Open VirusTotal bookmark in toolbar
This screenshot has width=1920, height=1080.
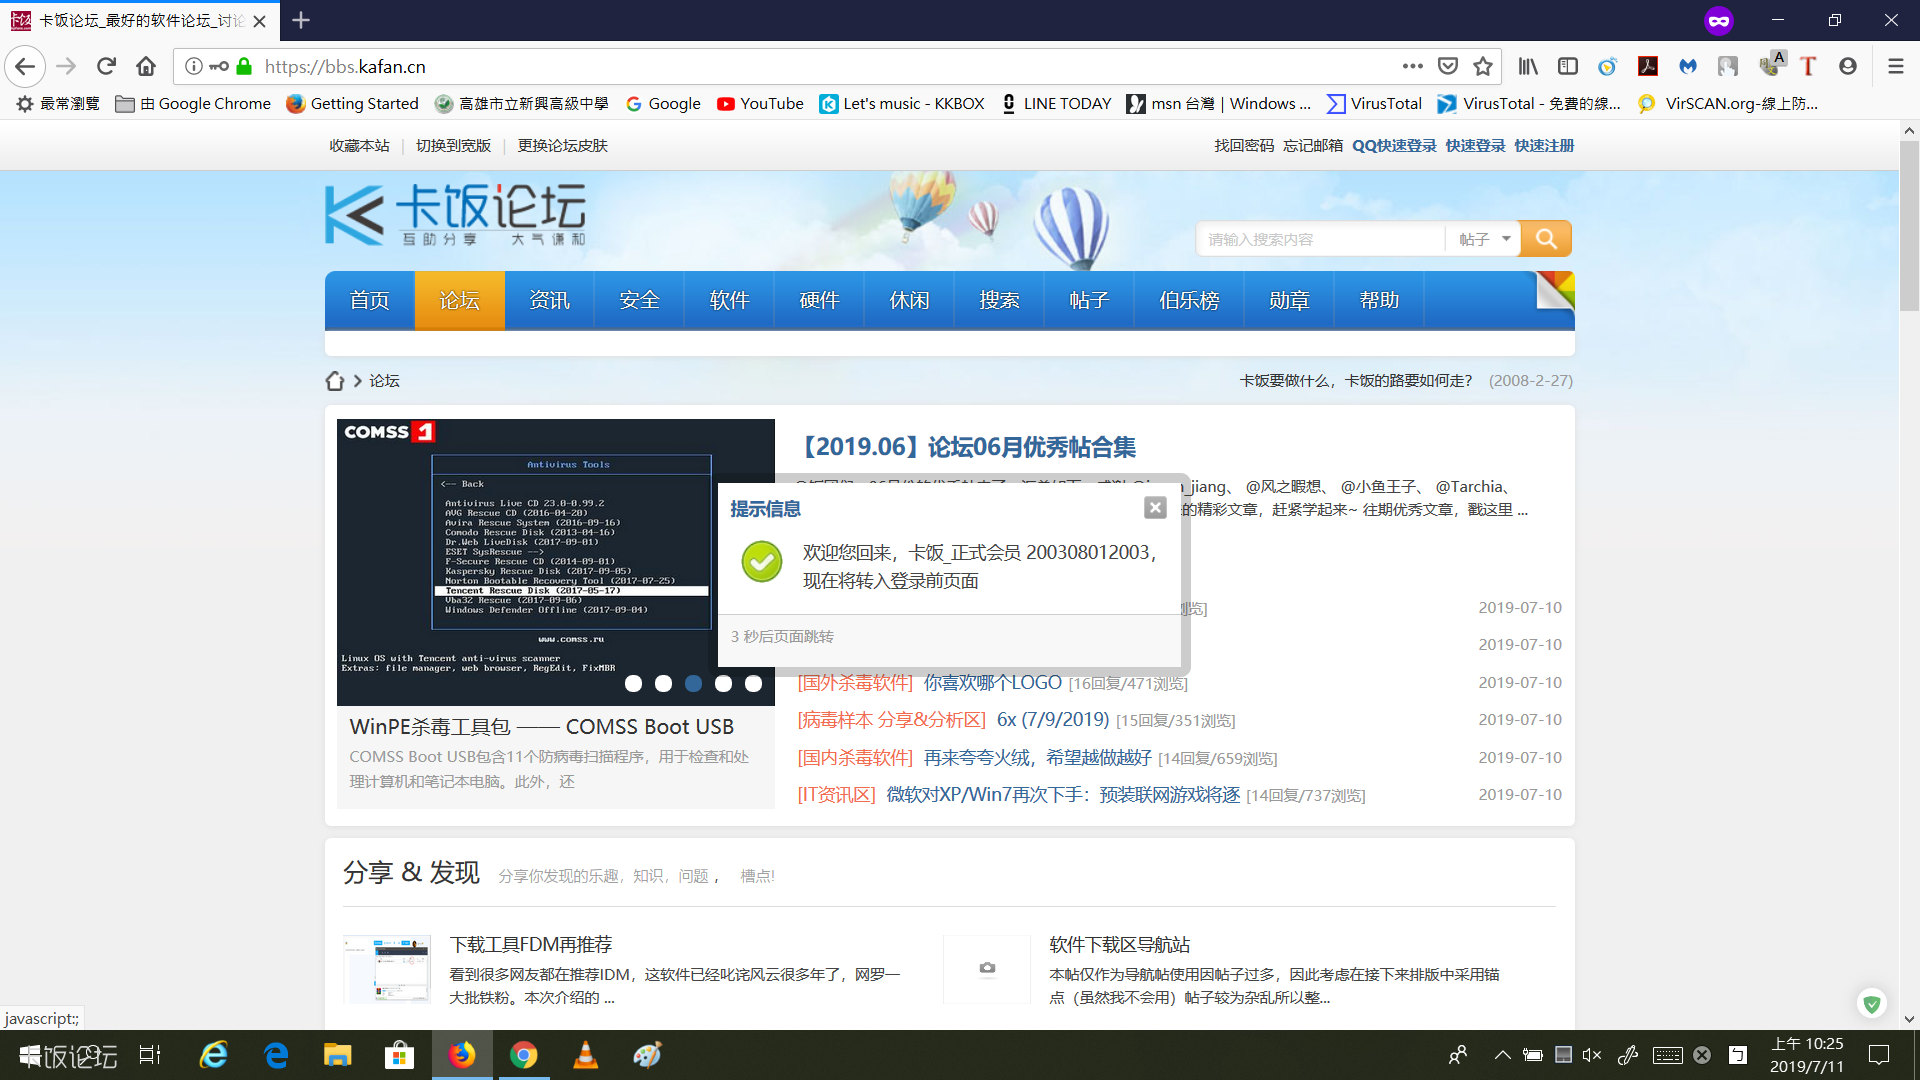click(x=1374, y=104)
